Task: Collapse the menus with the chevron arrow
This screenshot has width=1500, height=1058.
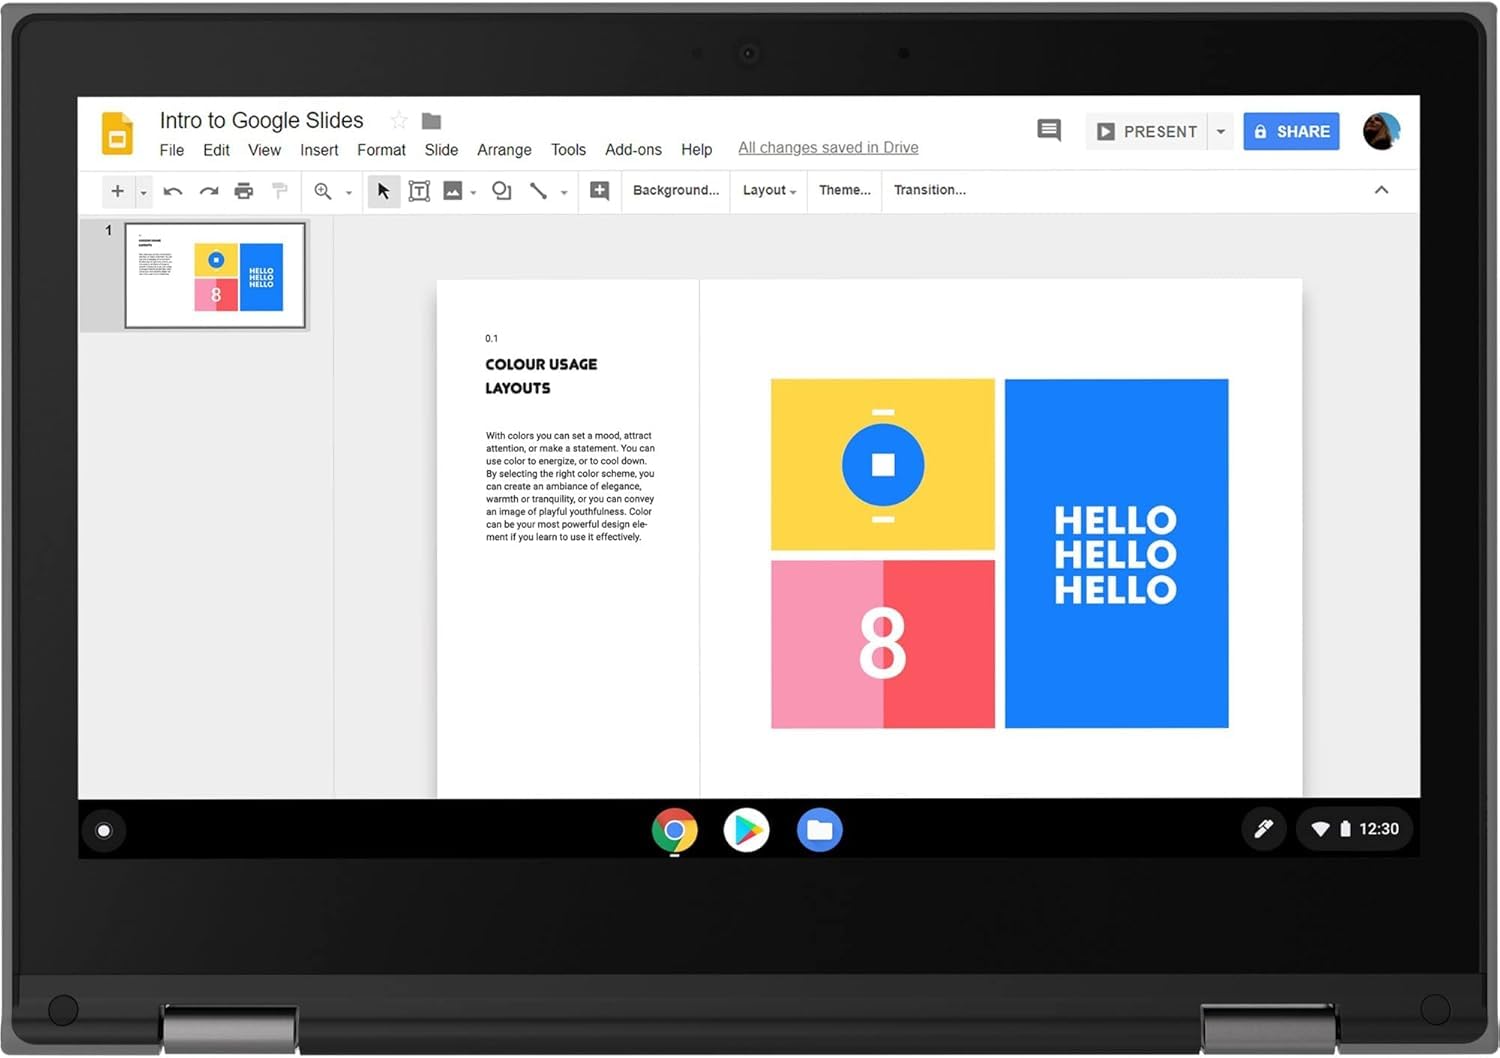Action: pos(1381,190)
